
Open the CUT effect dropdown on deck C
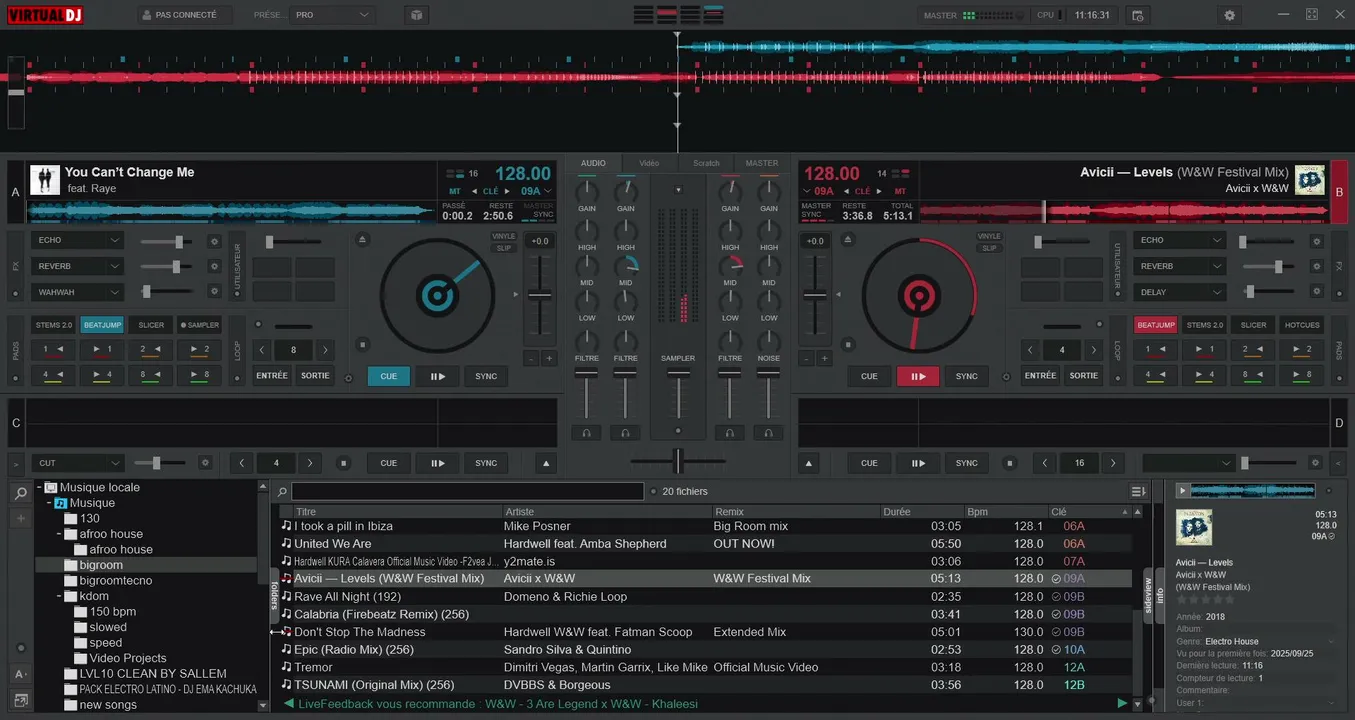point(77,463)
